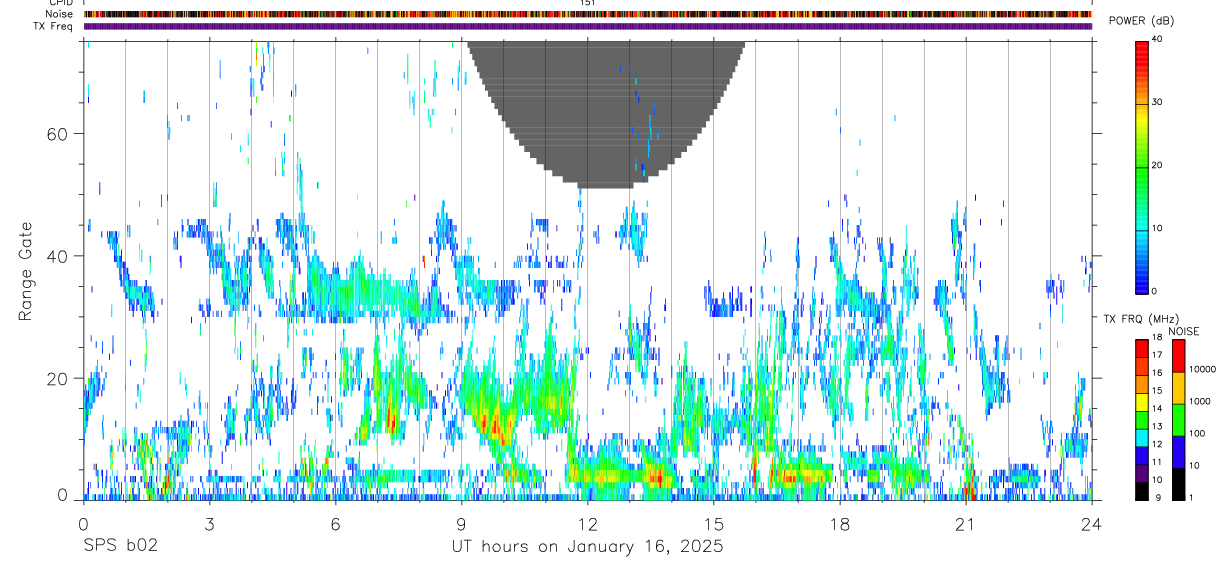Click the multicolored Noise strip above the plot
The image size is (1228, 567).
pos(588,14)
